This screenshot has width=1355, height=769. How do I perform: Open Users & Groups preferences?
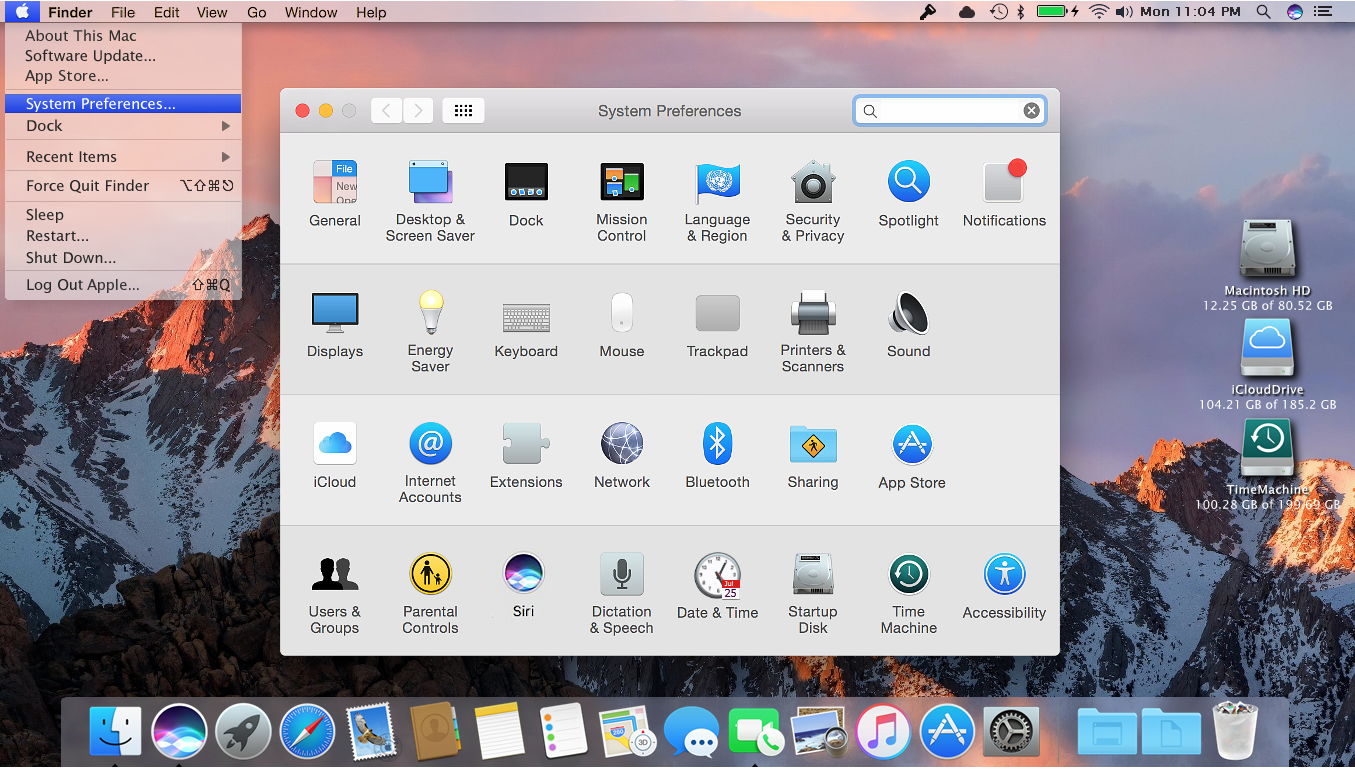coord(335,593)
